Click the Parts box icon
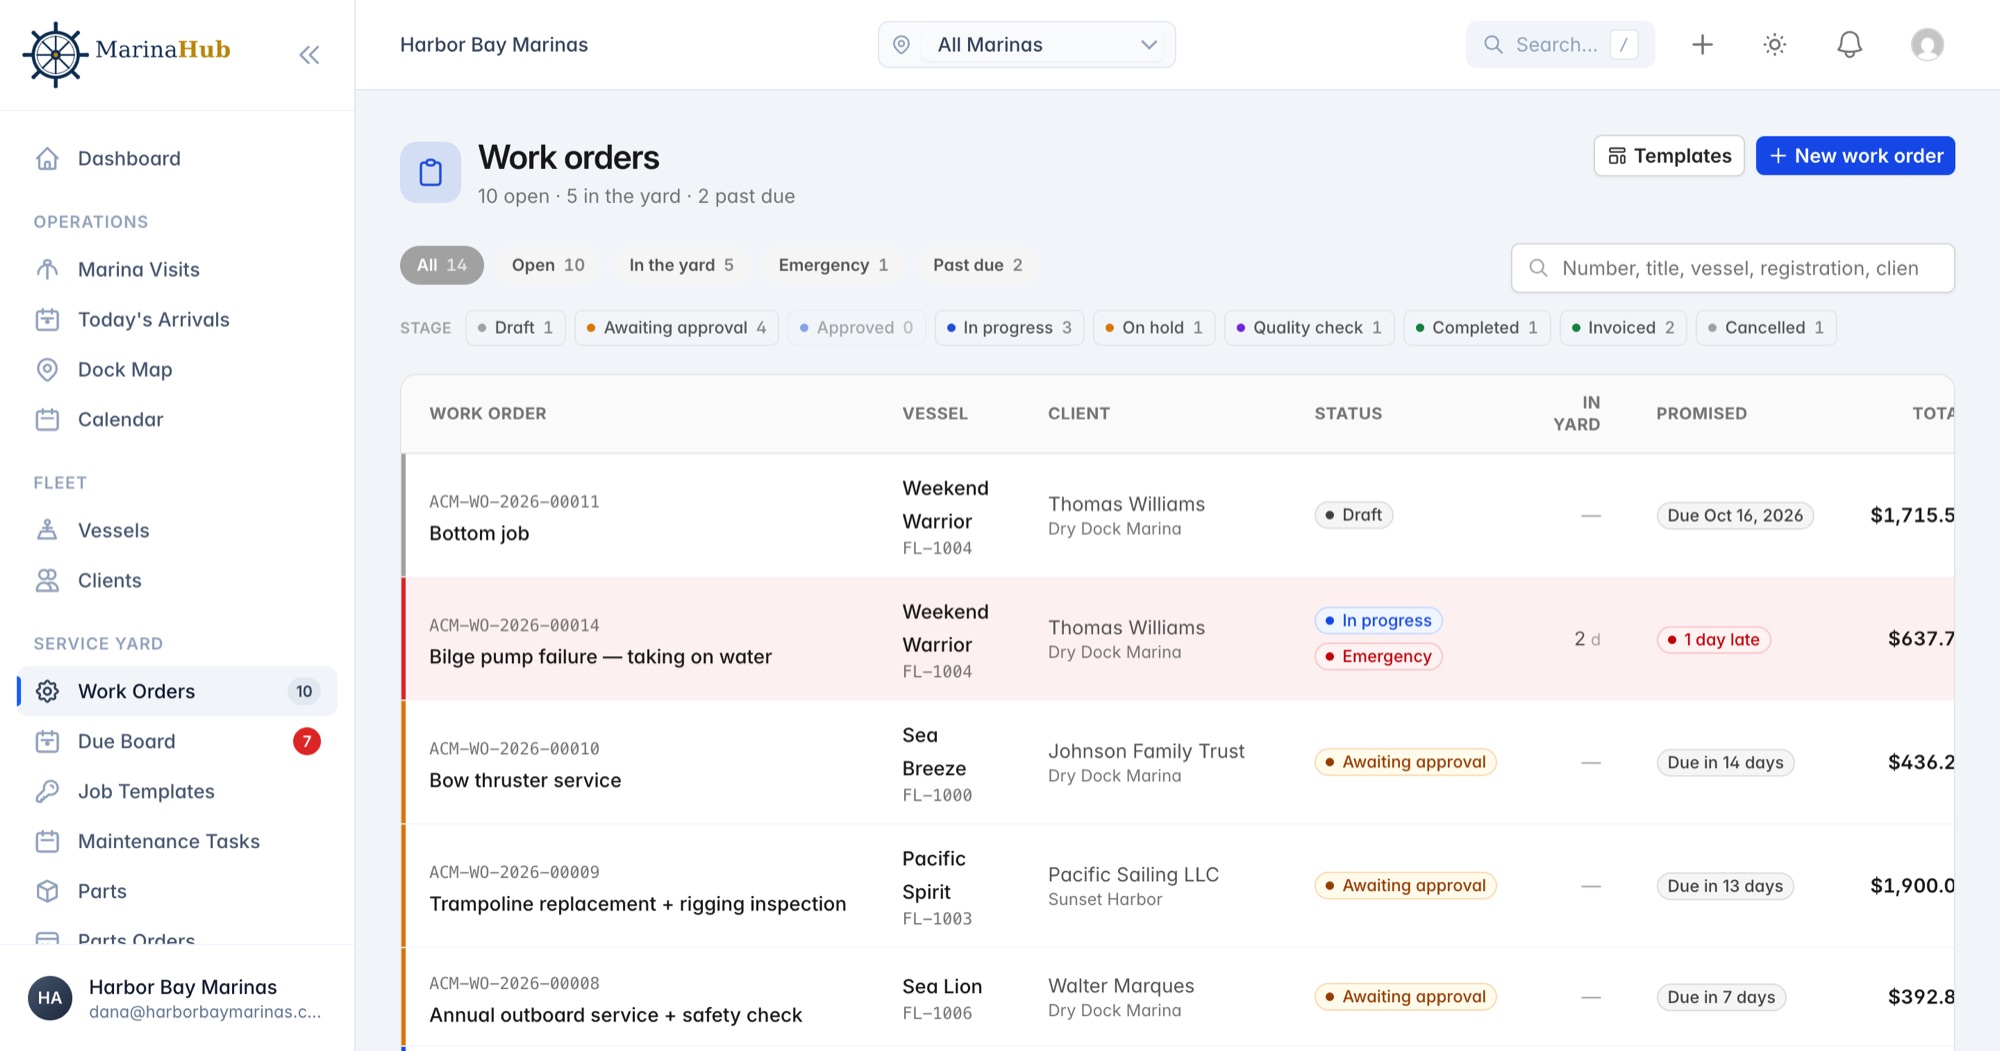The image size is (2000, 1051). [47, 891]
